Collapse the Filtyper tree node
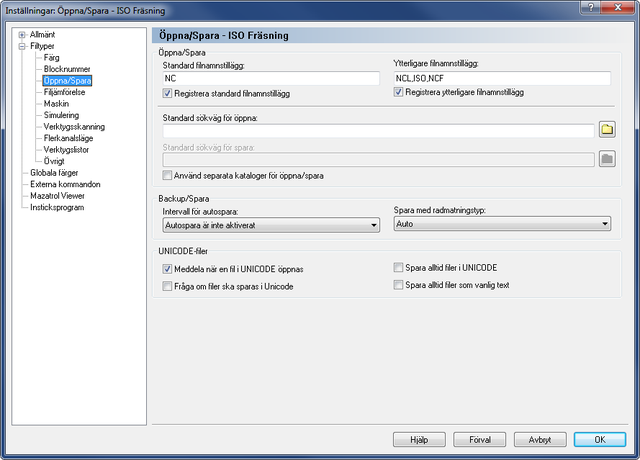The height and width of the screenshot is (460, 640). tap(22, 46)
